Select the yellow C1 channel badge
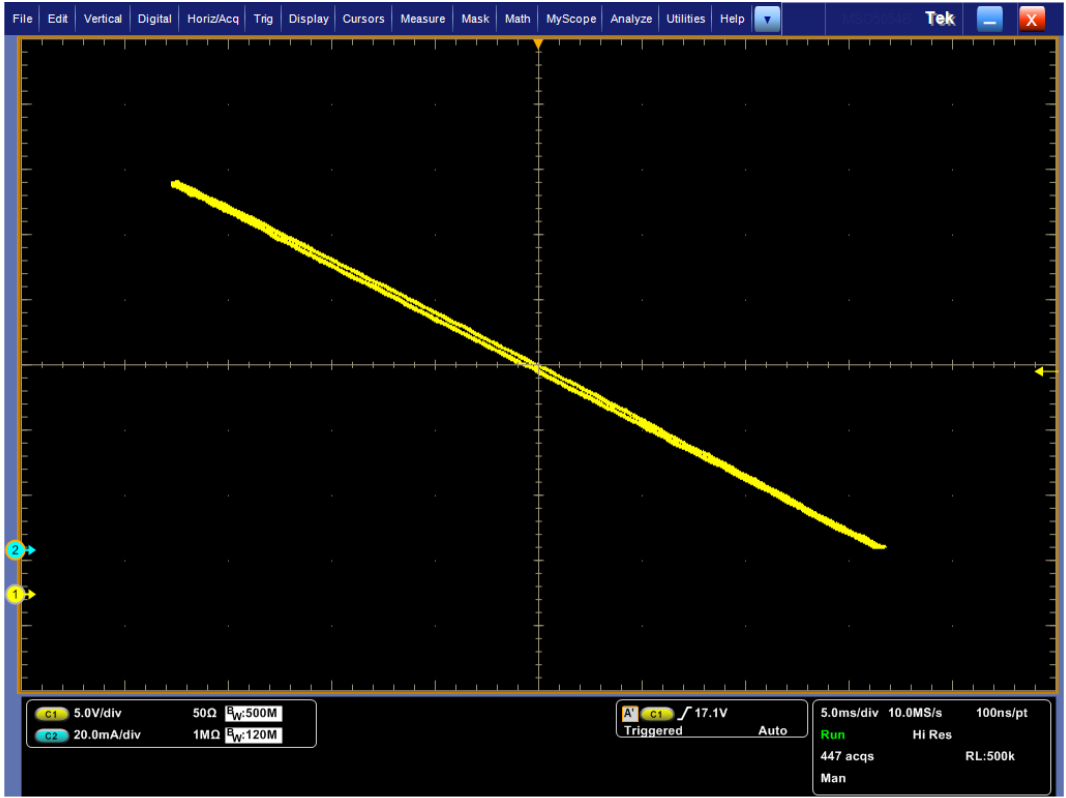 [x=50, y=714]
